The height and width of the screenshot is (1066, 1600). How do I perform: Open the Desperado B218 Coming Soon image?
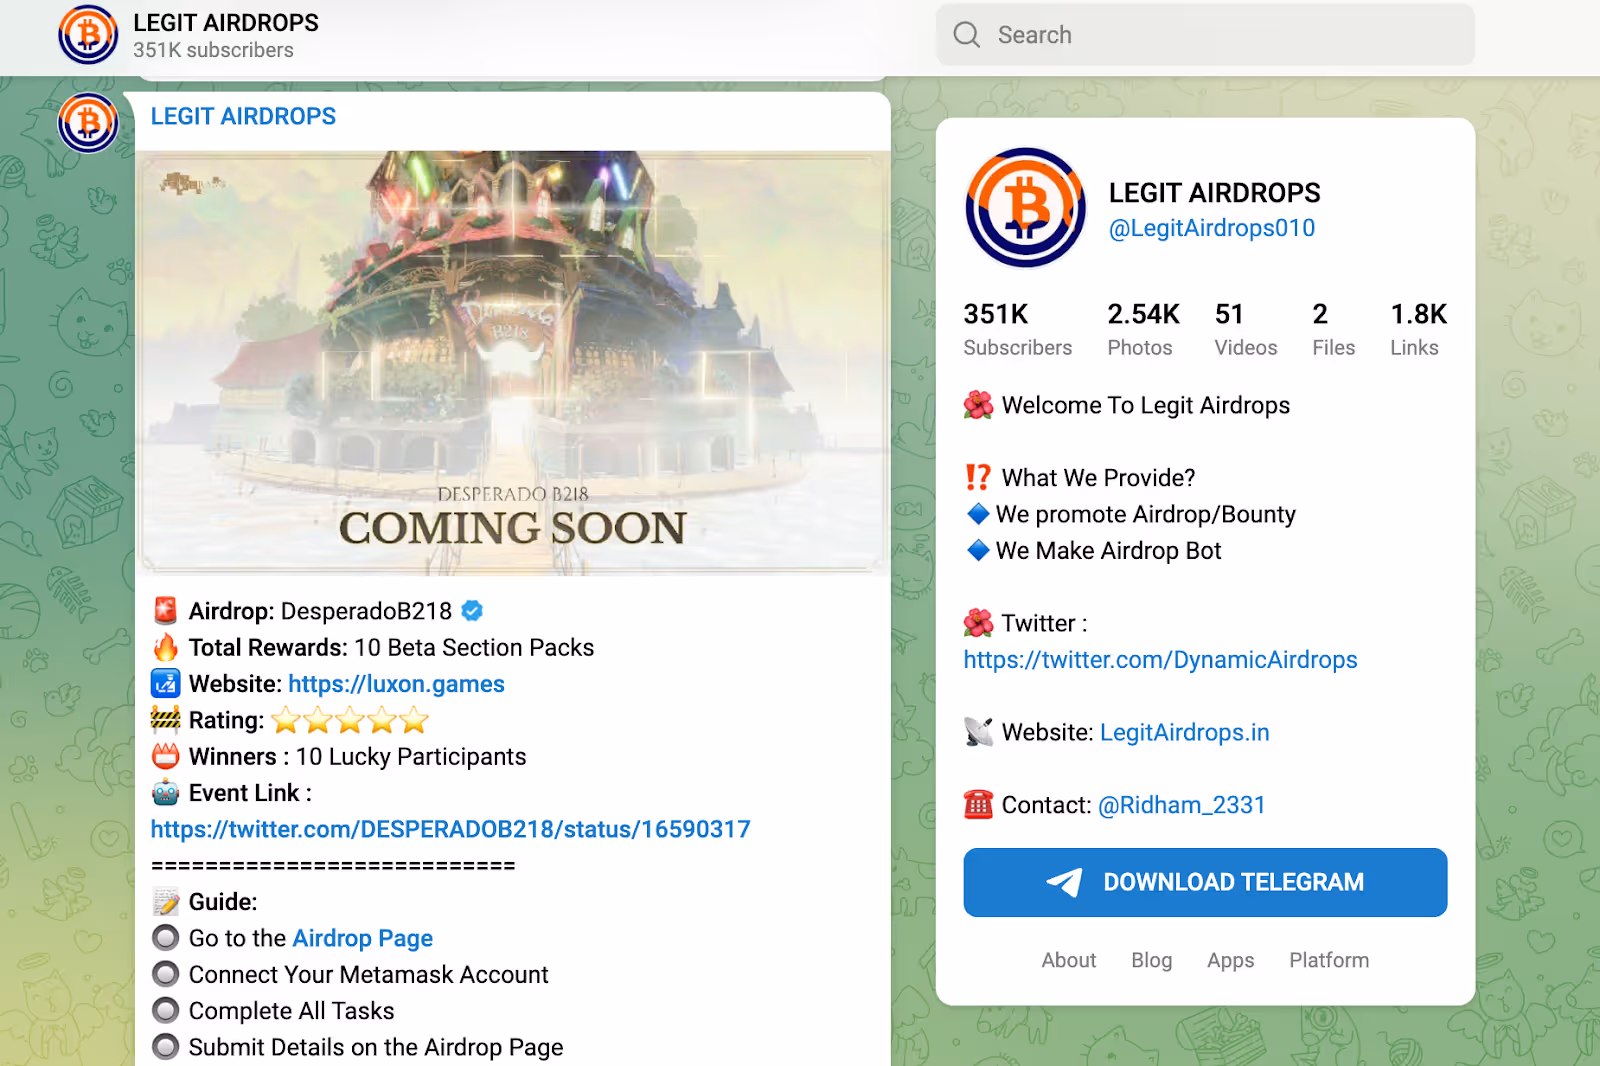tap(512, 362)
